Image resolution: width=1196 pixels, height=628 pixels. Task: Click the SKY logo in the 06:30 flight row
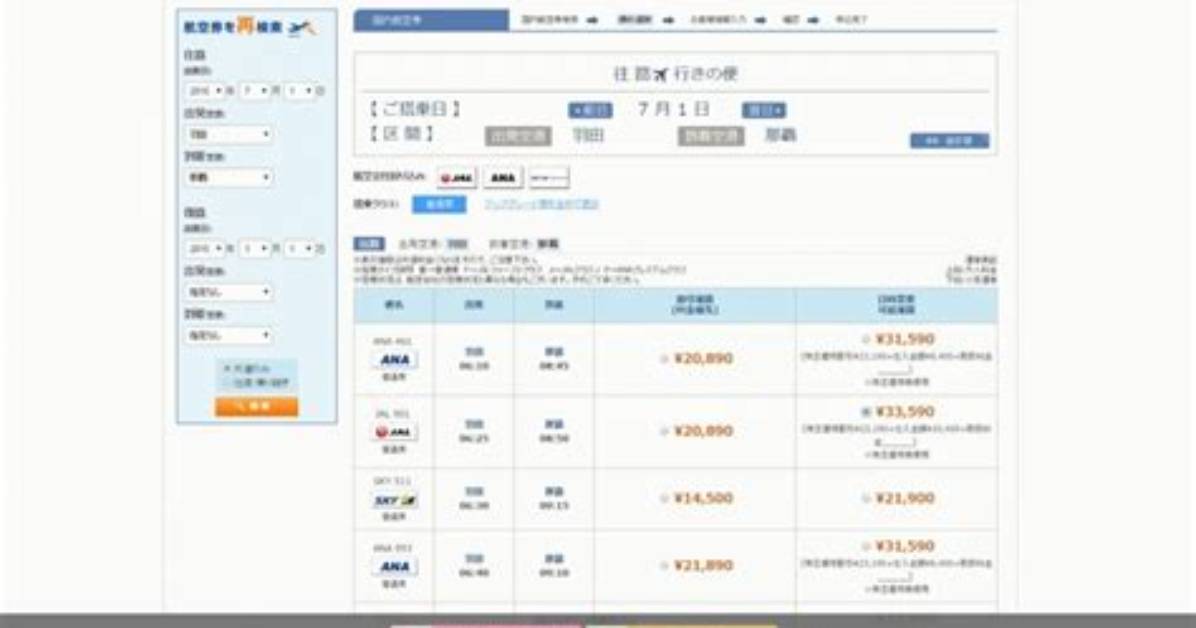(x=394, y=501)
